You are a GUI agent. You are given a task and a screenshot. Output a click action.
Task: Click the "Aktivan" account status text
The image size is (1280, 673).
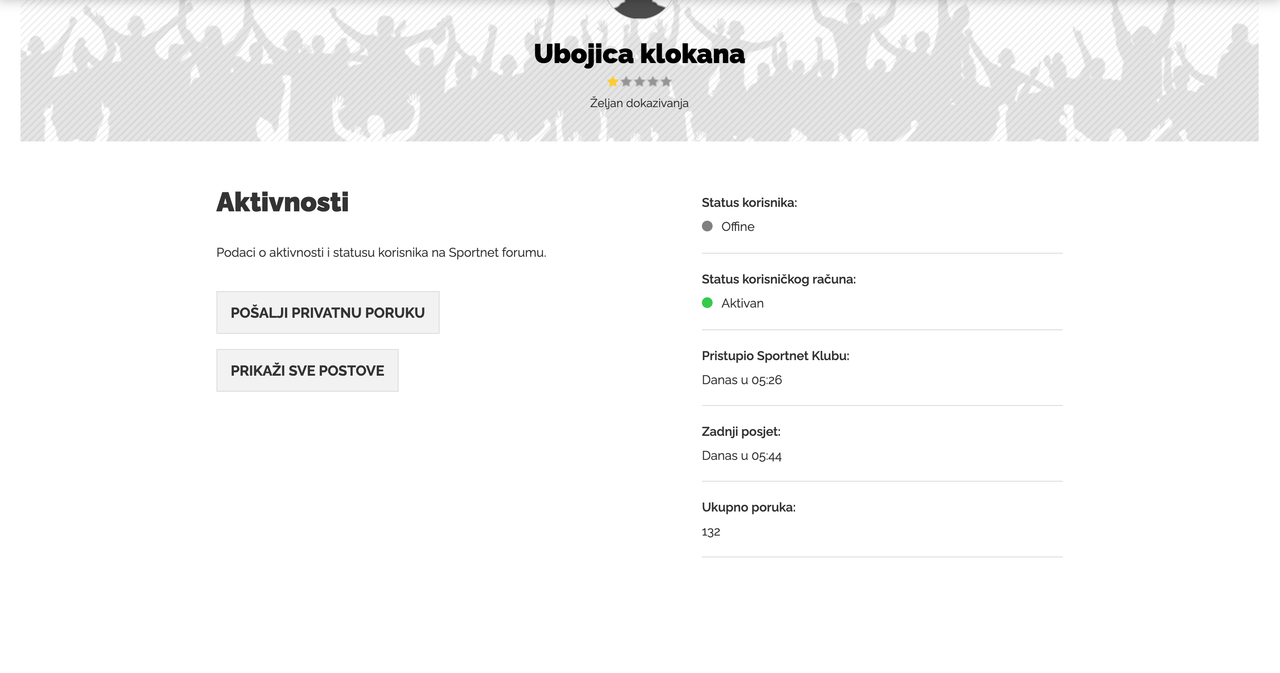coord(742,303)
